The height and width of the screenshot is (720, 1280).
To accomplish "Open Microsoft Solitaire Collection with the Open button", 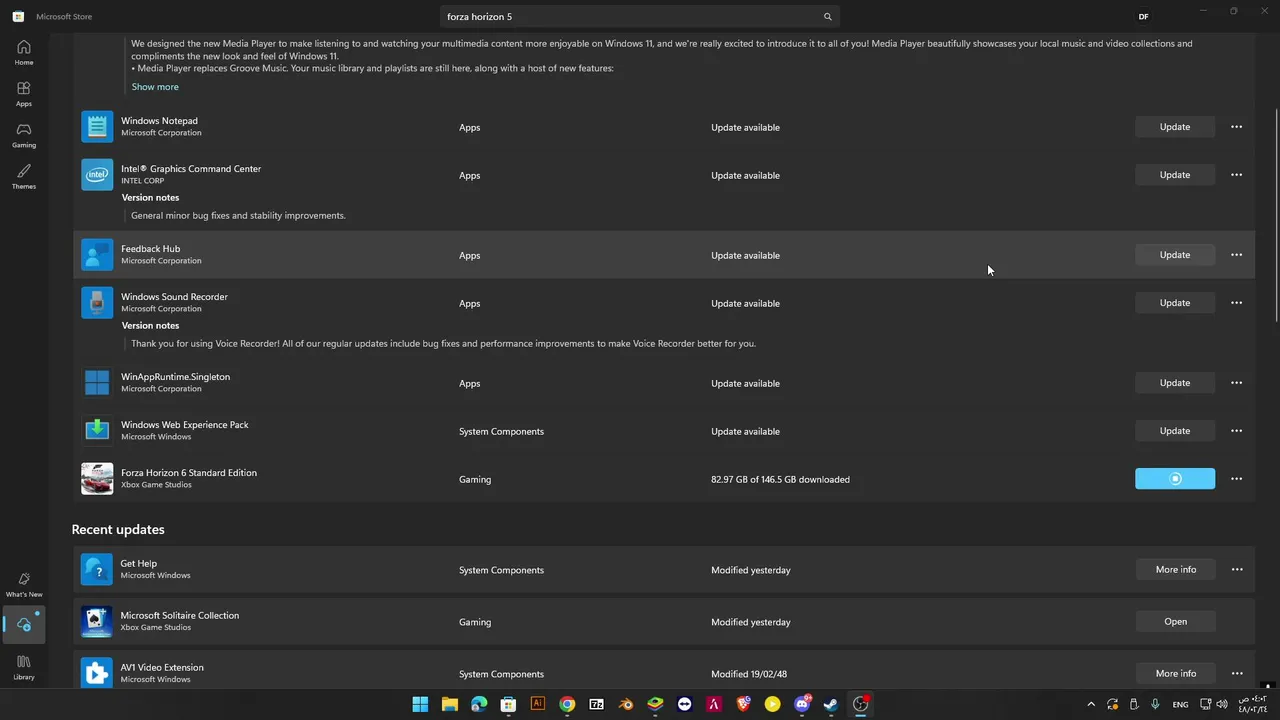I will tap(1176, 622).
